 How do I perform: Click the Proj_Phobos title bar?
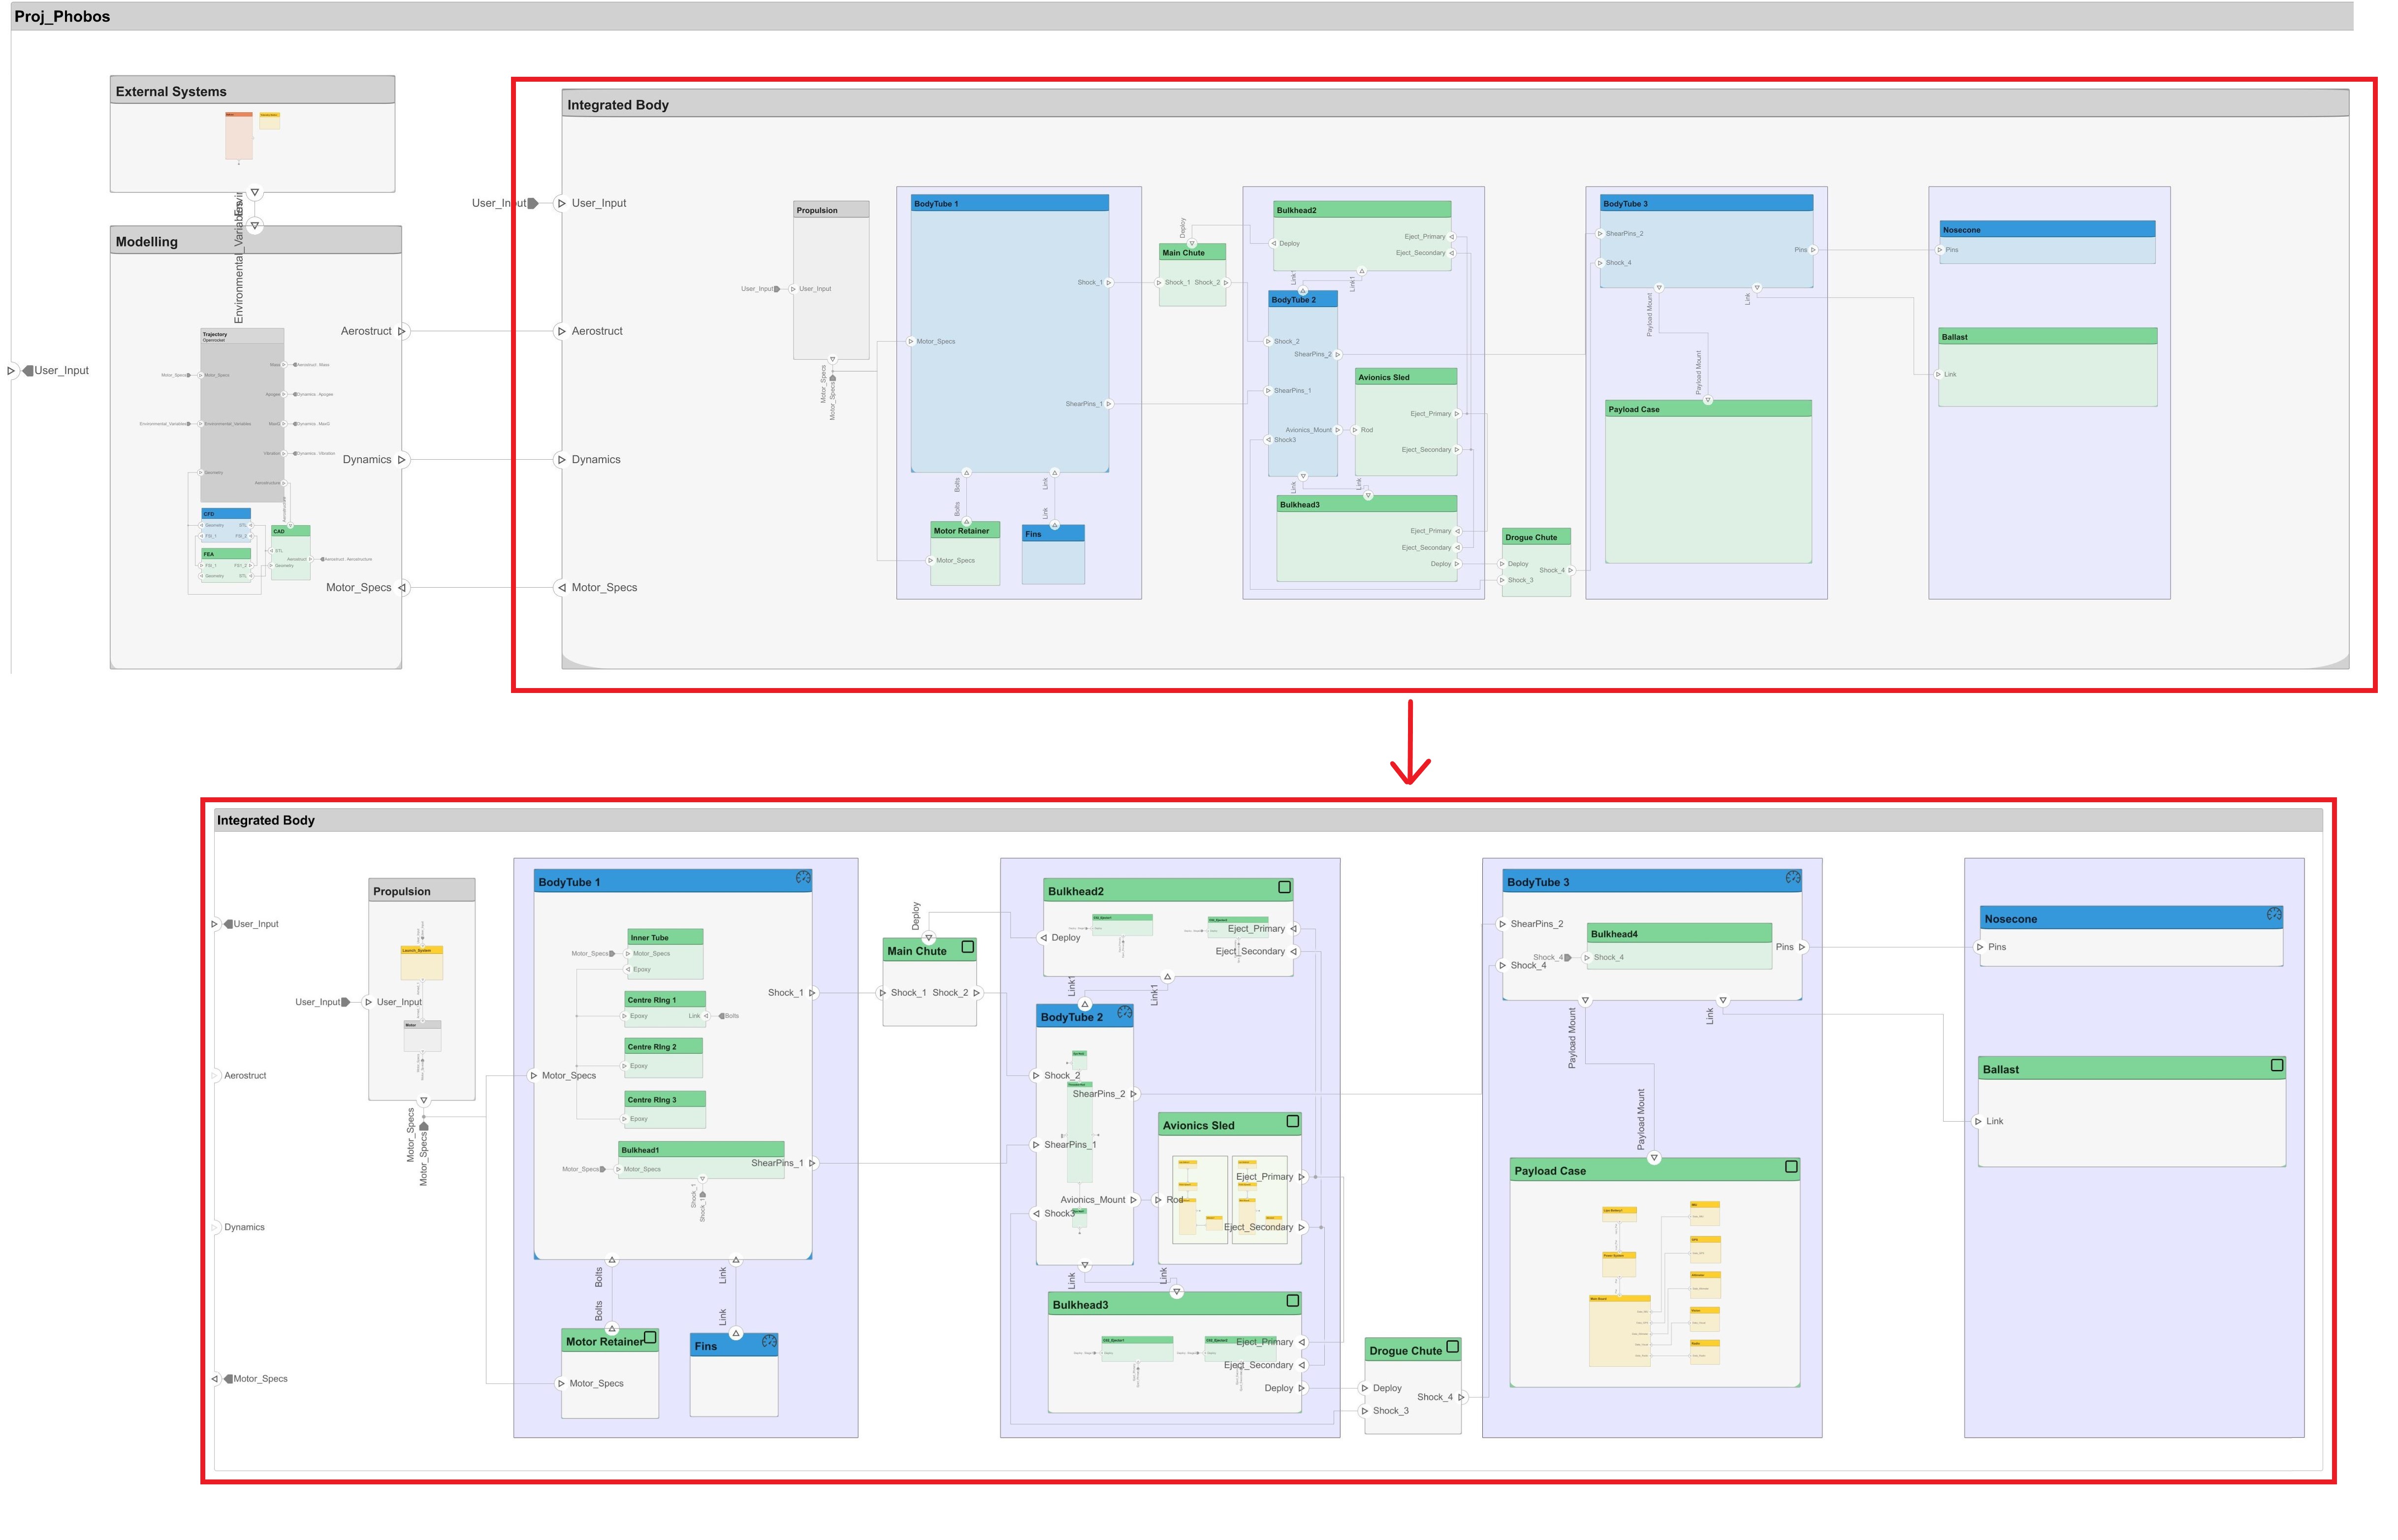1182,16
